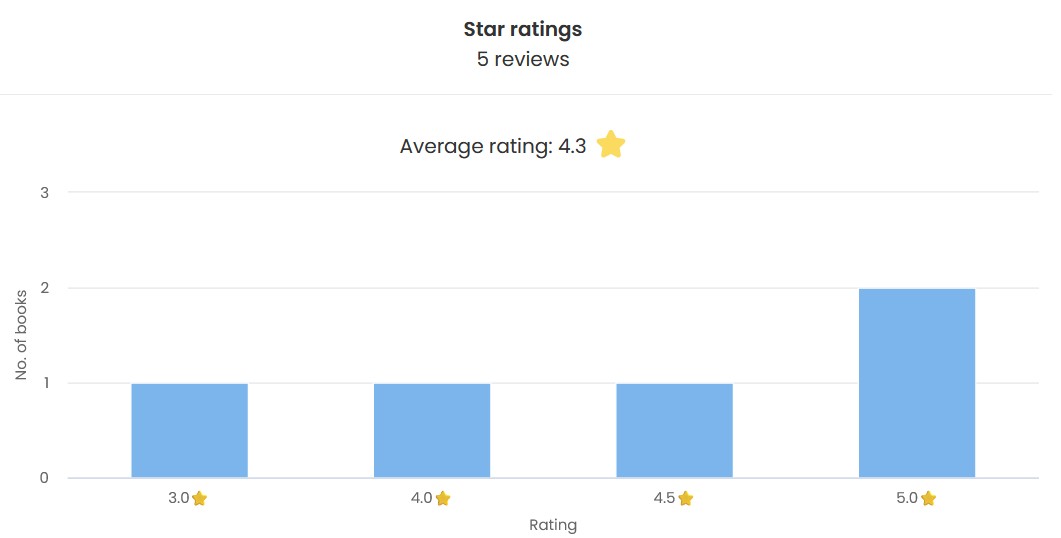Click the star icon next to 4.5
This screenshot has width=1061, height=538.
(x=685, y=498)
